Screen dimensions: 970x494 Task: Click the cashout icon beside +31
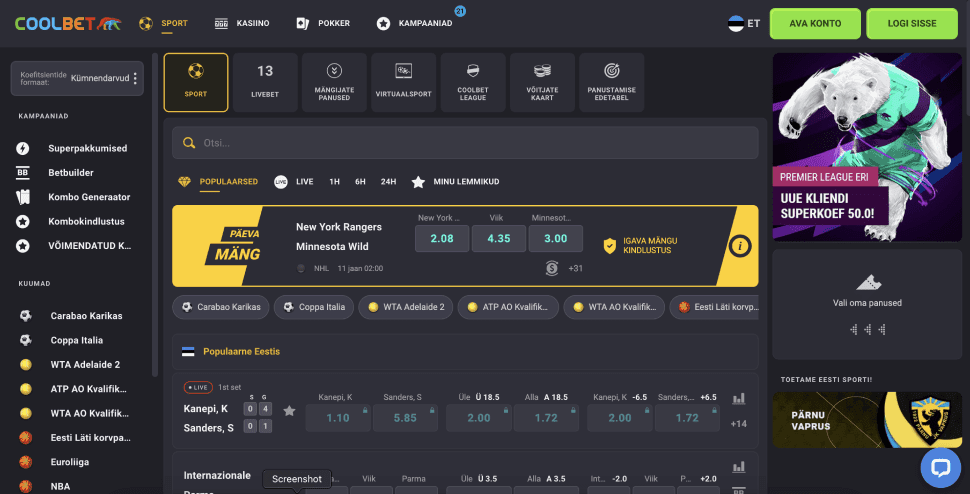click(x=552, y=268)
